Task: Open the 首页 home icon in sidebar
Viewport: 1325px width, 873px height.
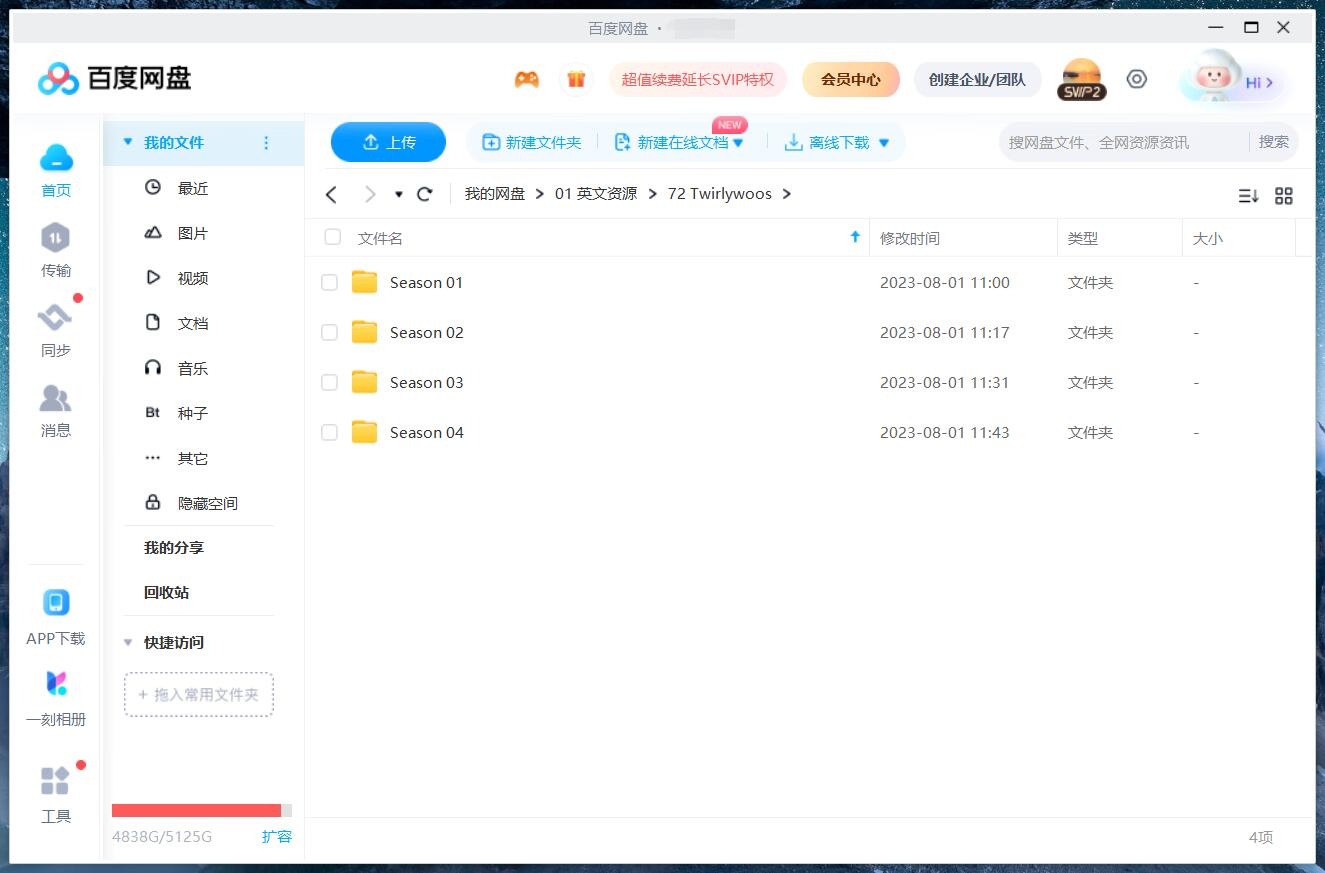Action: tap(55, 158)
